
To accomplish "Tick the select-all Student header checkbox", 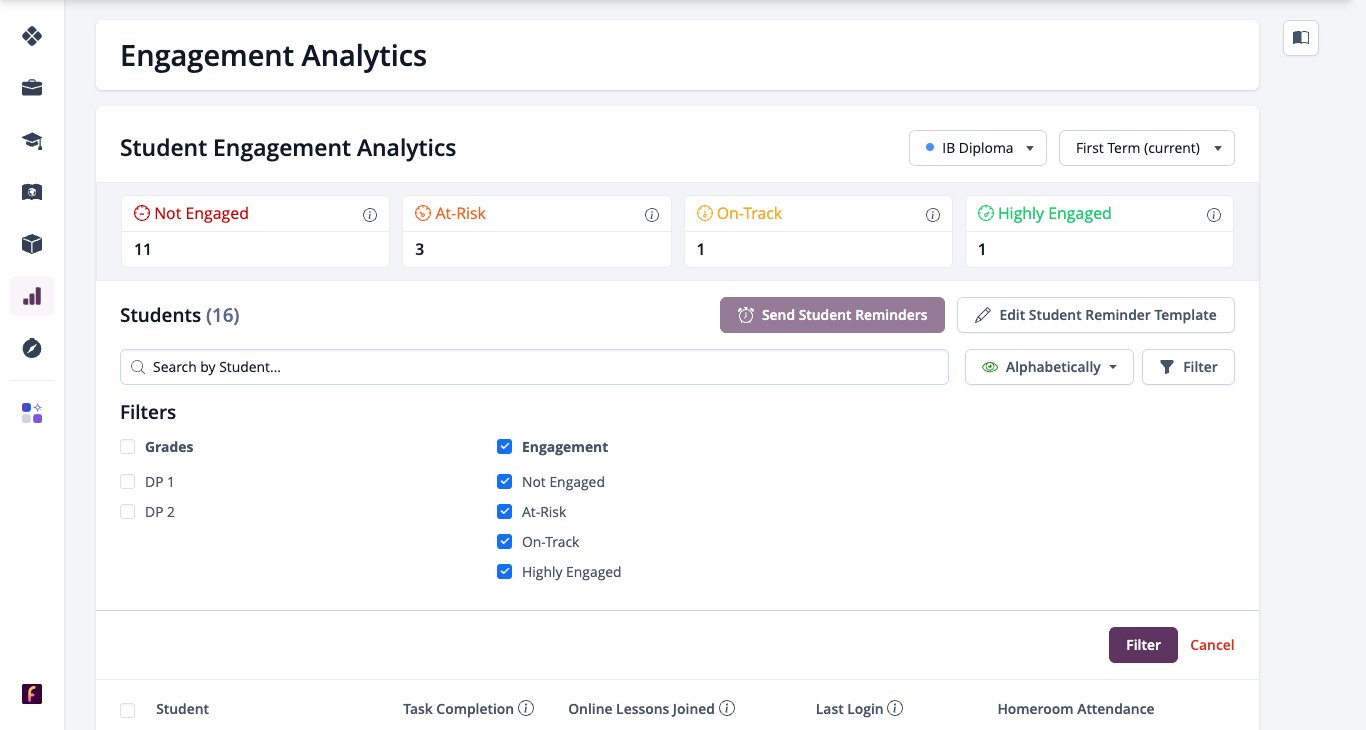I will [x=128, y=710].
